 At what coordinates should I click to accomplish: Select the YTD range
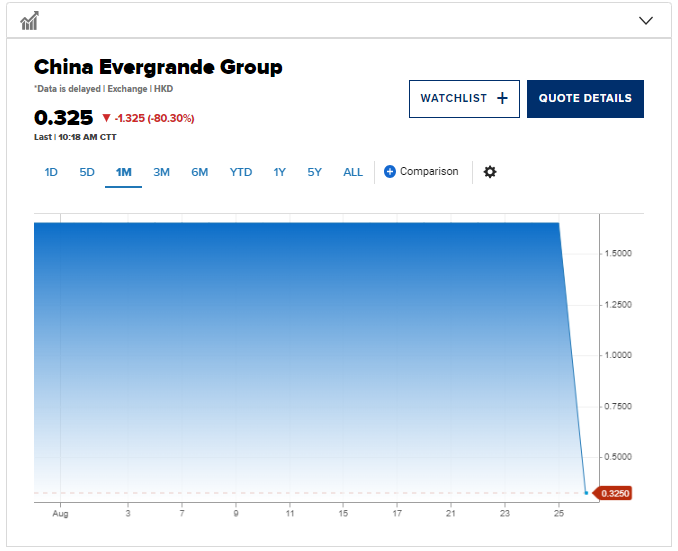click(x=241, y=172)
